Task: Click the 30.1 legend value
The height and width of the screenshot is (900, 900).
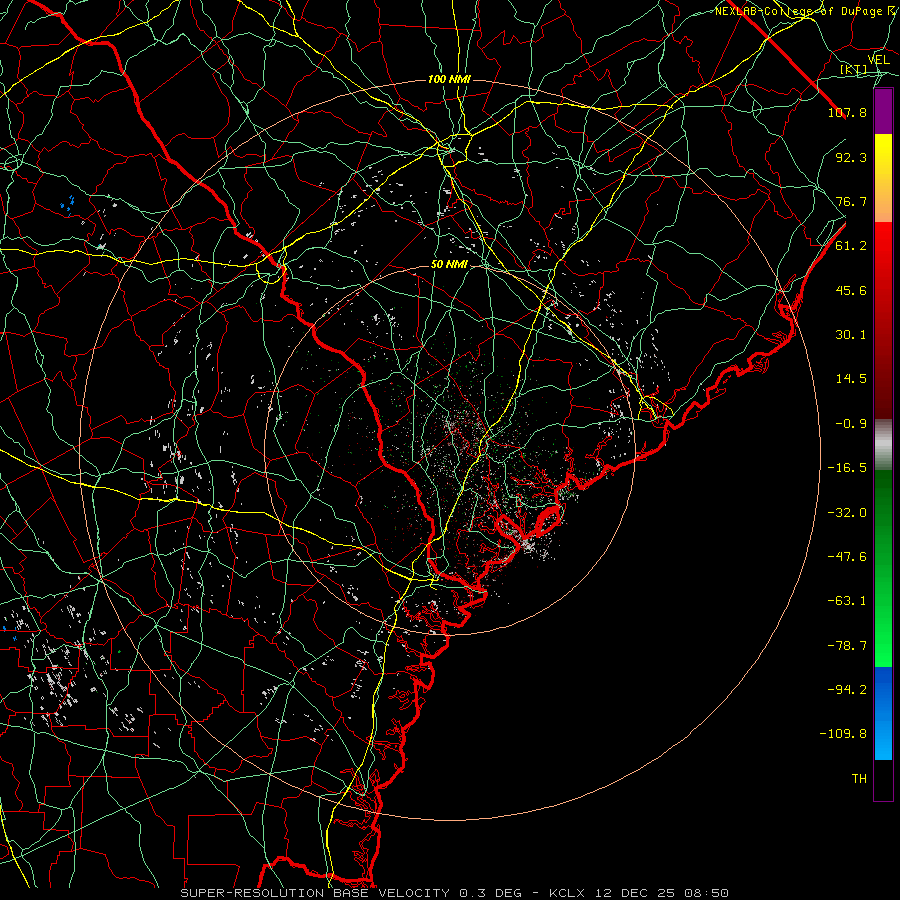Action: click(x=851, y=335)
